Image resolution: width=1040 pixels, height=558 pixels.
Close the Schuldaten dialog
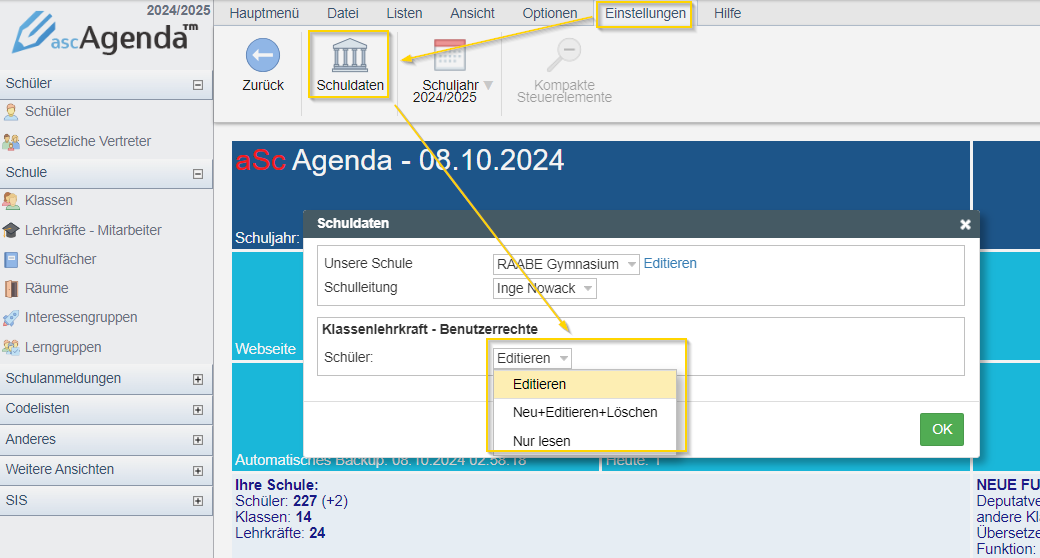965,224
